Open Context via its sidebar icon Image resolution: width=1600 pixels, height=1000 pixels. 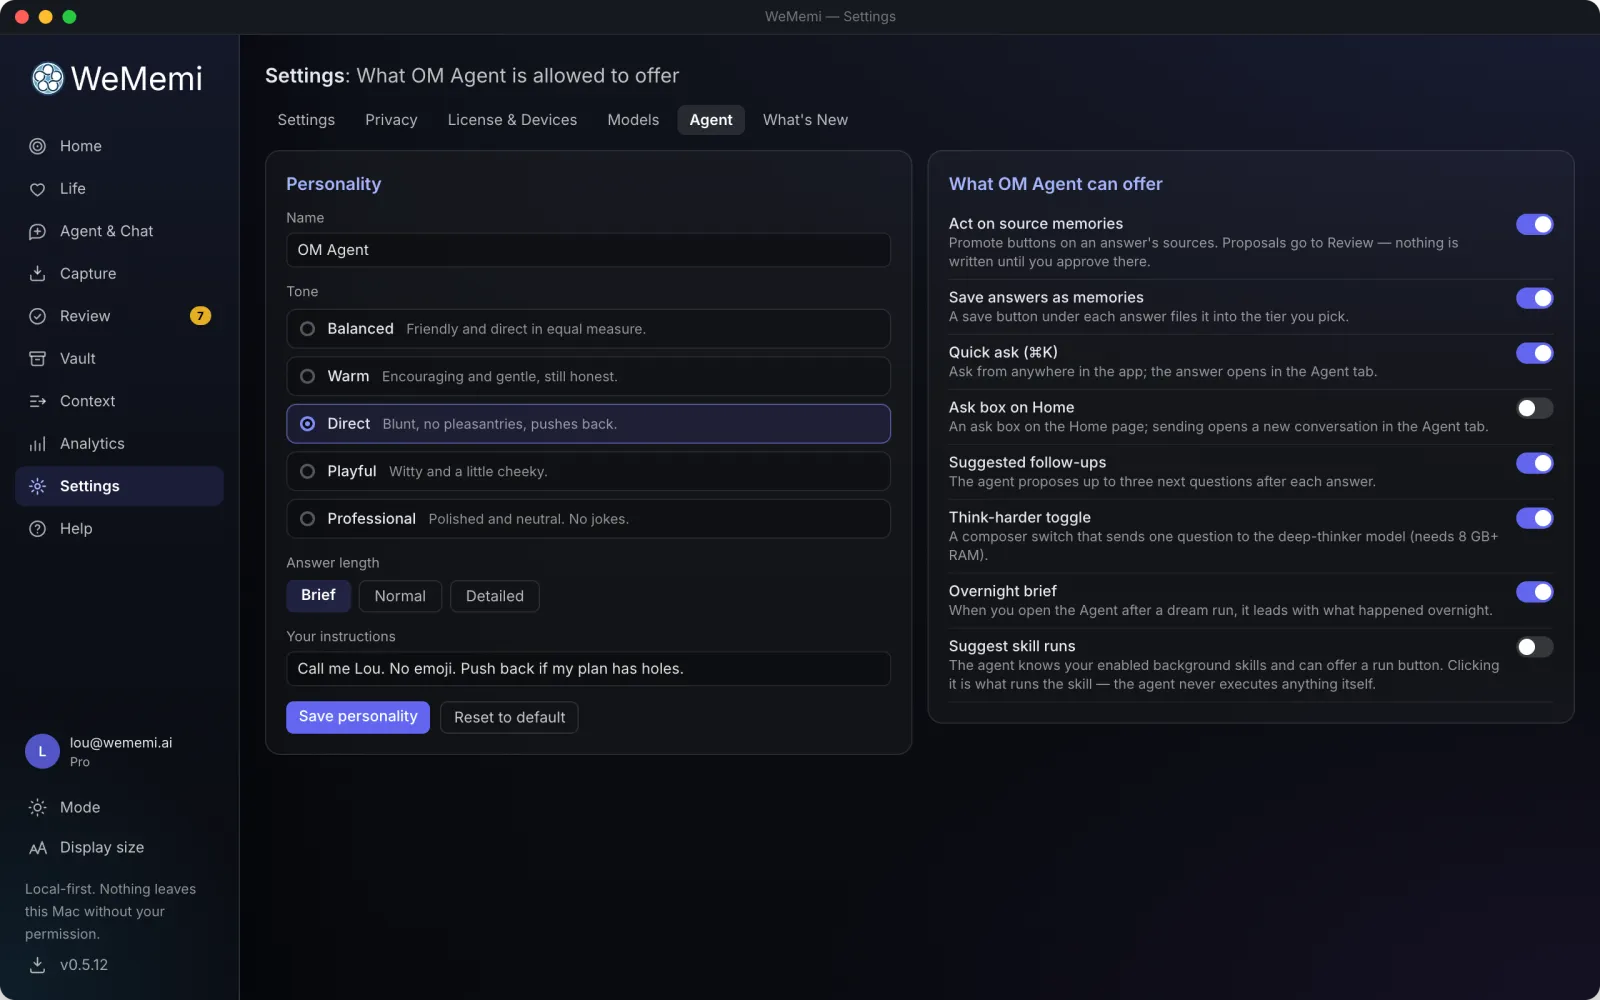coord(38,401)
